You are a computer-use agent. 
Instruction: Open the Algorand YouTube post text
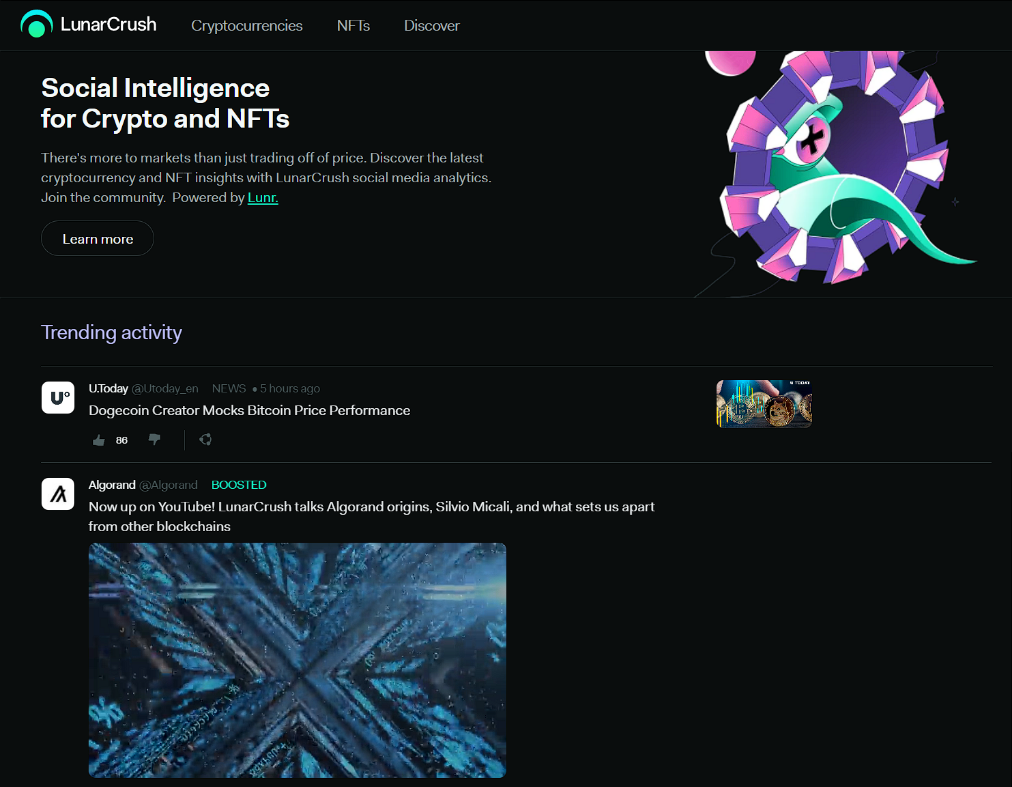point(371,516)
